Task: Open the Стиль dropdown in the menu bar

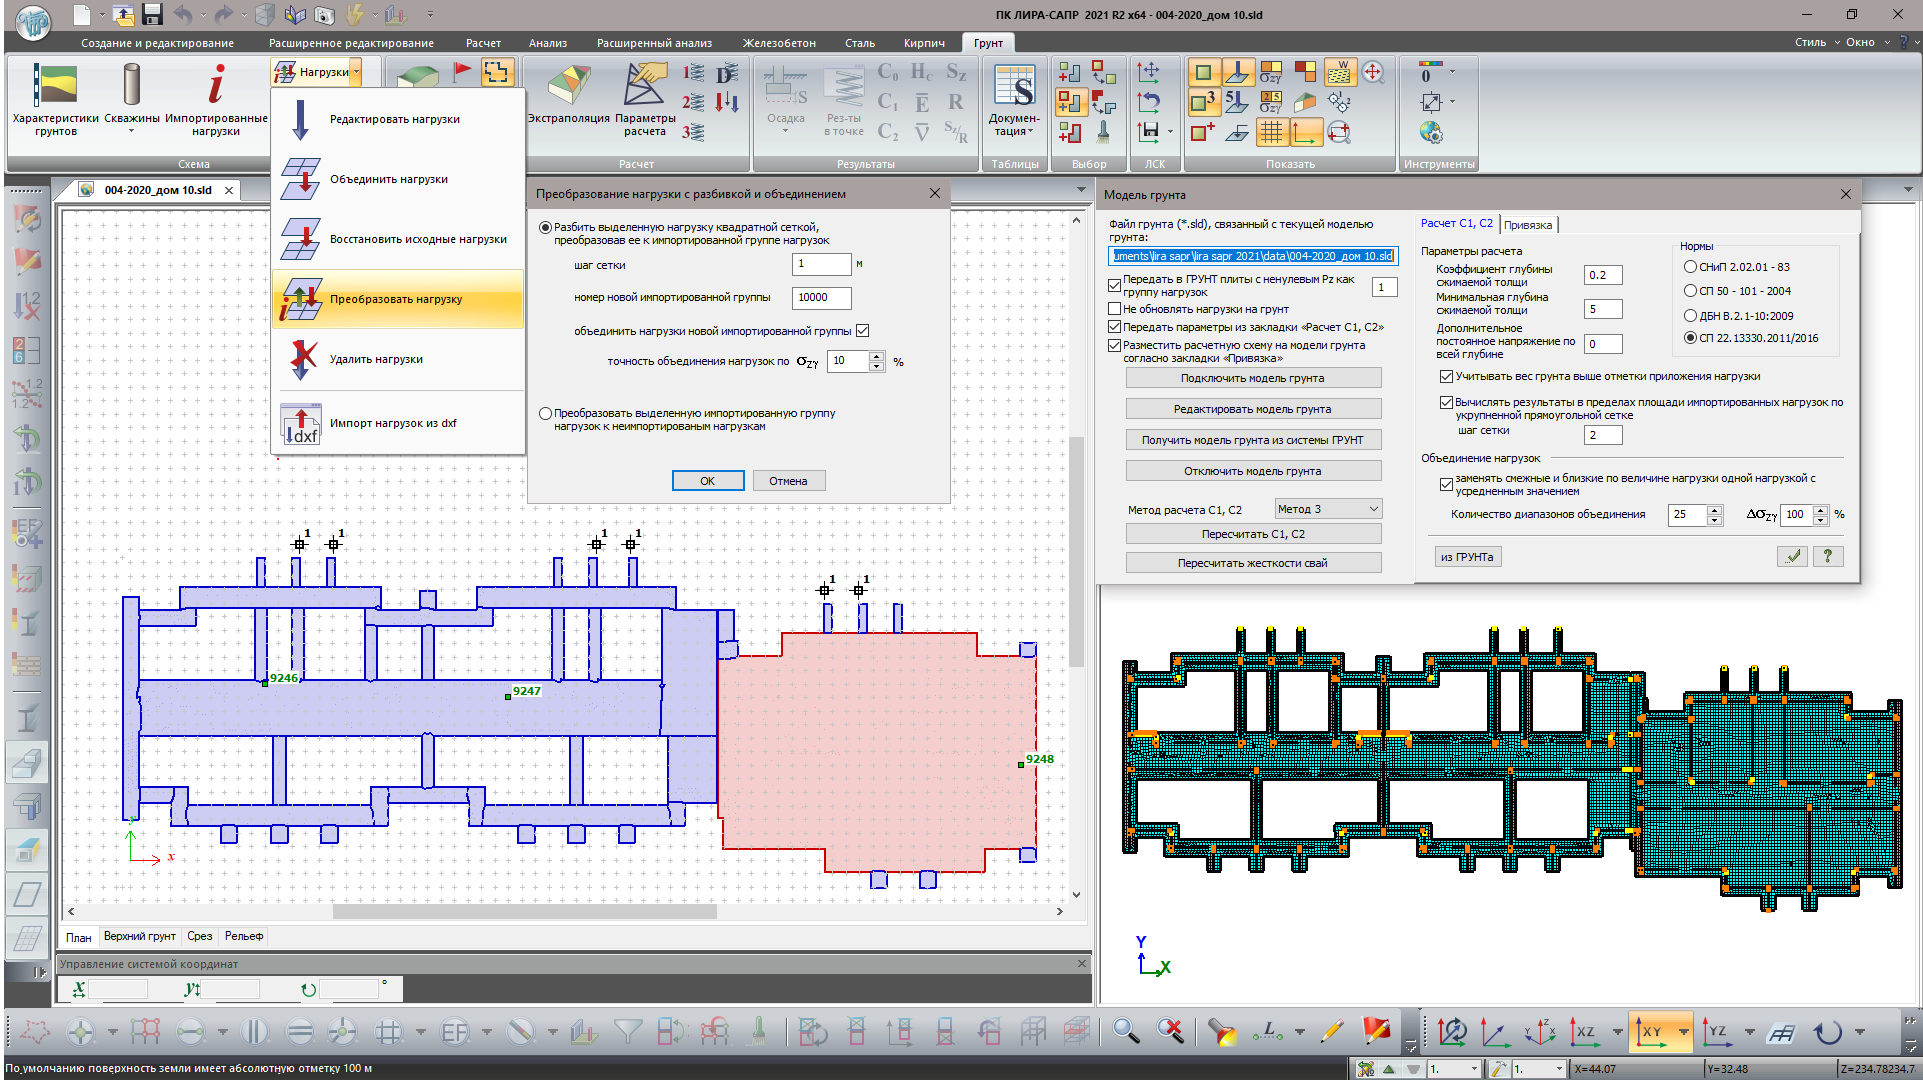Action: (1816, 42)
